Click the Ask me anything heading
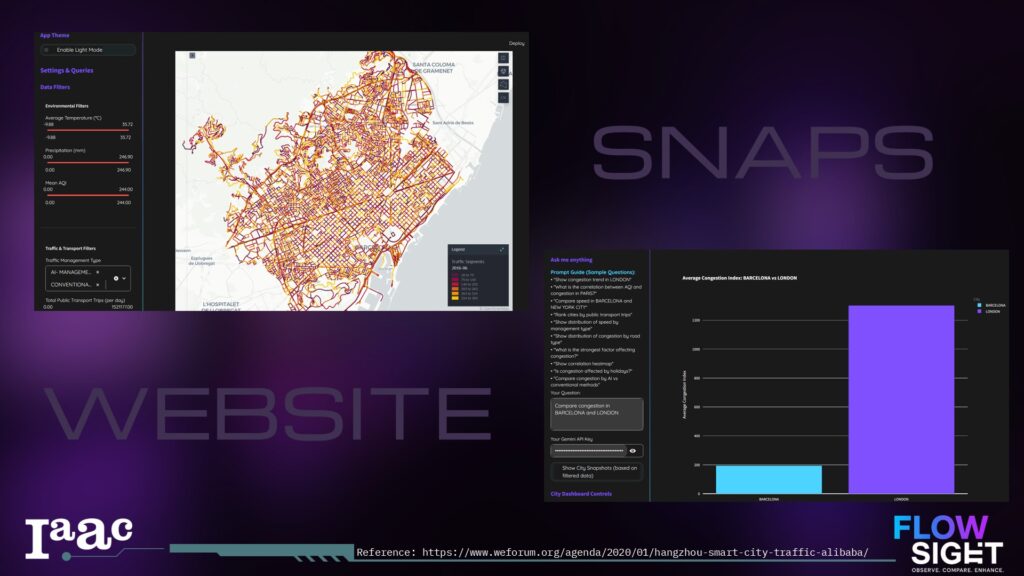 point(571,260)
